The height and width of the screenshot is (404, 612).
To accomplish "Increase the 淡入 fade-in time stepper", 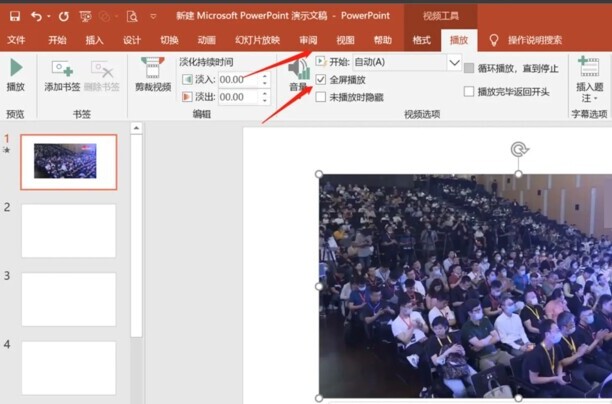I will coord(265,76).
